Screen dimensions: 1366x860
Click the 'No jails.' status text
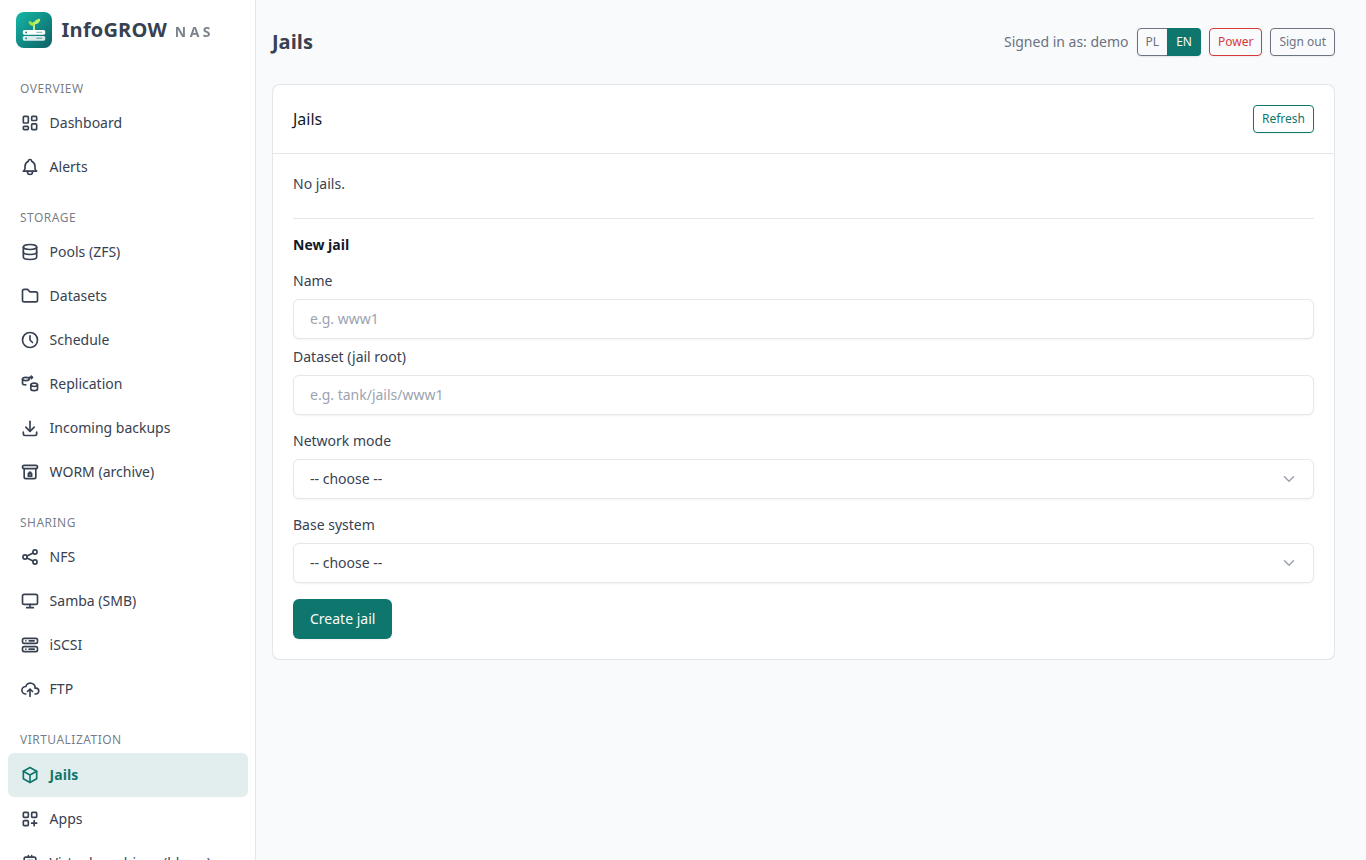coord(319,184)
